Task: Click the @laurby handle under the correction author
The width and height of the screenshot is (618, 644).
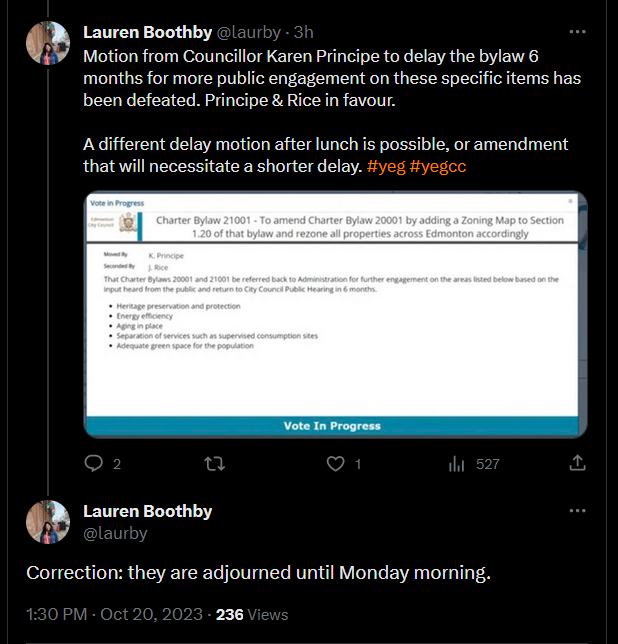Action: click(x=115, y=533)
